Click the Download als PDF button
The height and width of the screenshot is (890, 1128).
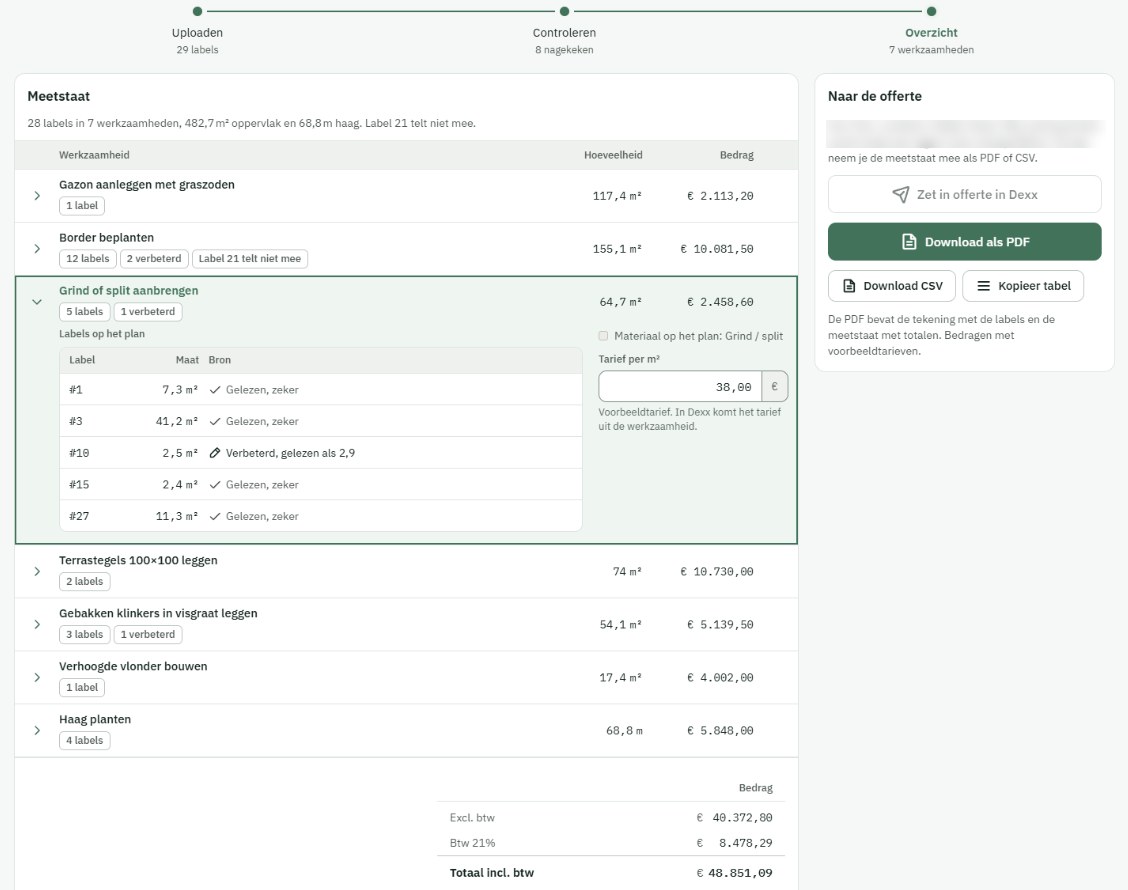click(x=964, y=242)
